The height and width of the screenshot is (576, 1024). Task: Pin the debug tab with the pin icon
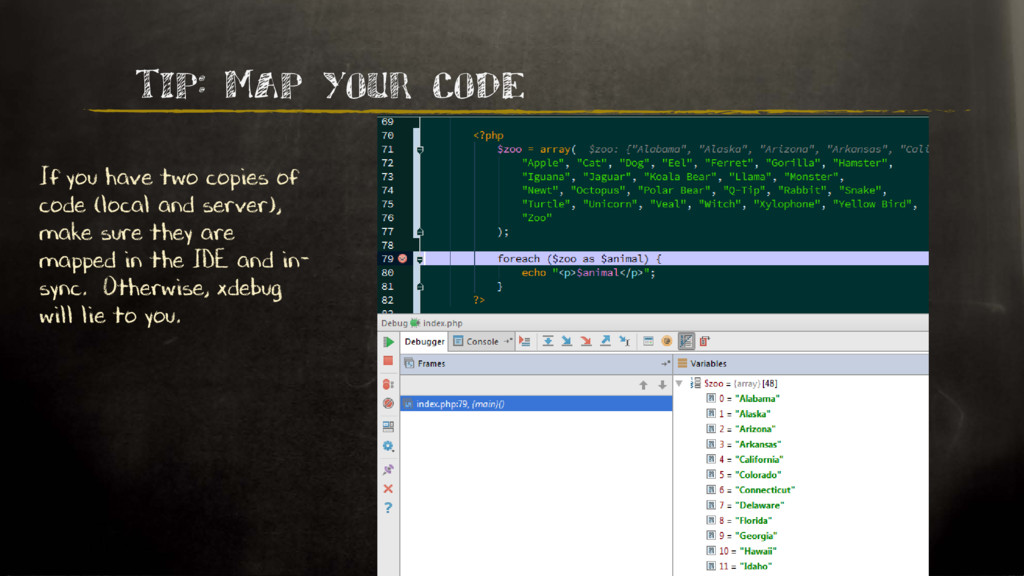389,469
